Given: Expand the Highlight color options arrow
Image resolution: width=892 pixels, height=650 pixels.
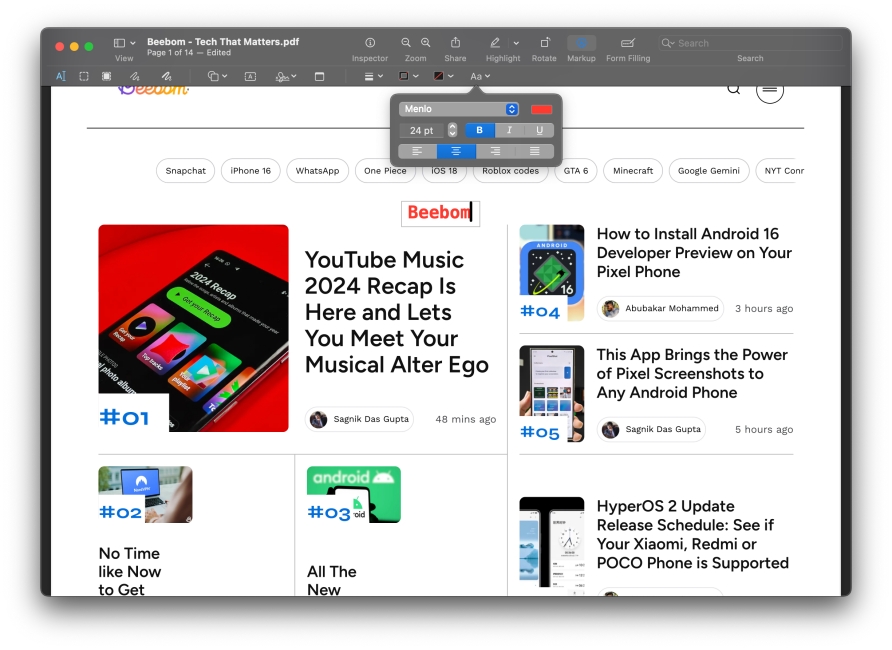Looking at the screenshot, I should pyautogui.click(x=516, y=43).
